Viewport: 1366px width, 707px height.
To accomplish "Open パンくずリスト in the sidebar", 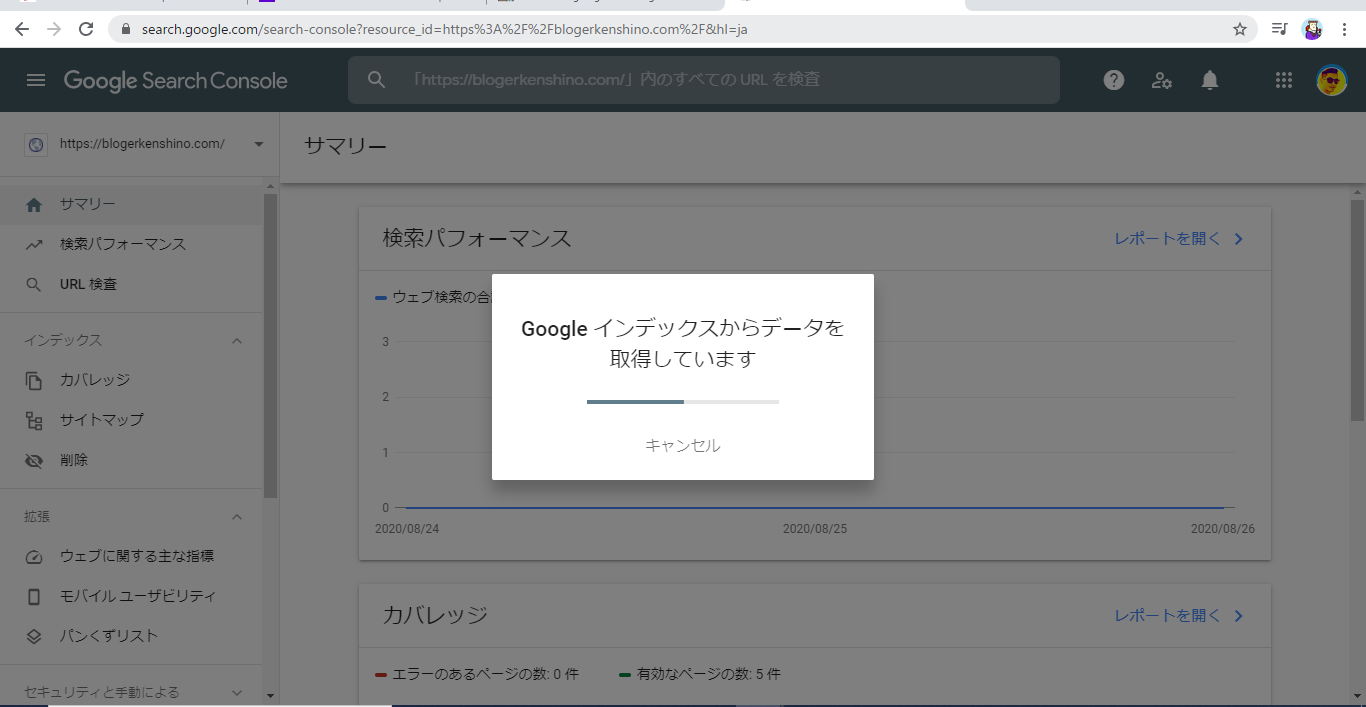I will 132,637.
